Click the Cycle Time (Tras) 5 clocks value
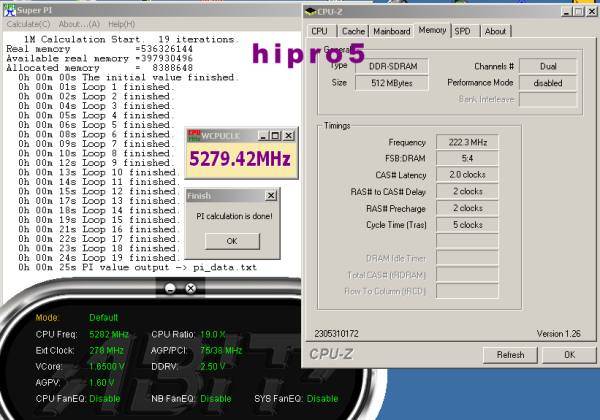The height and width of the screenshot is (420, 600). [x=468, y=225]
